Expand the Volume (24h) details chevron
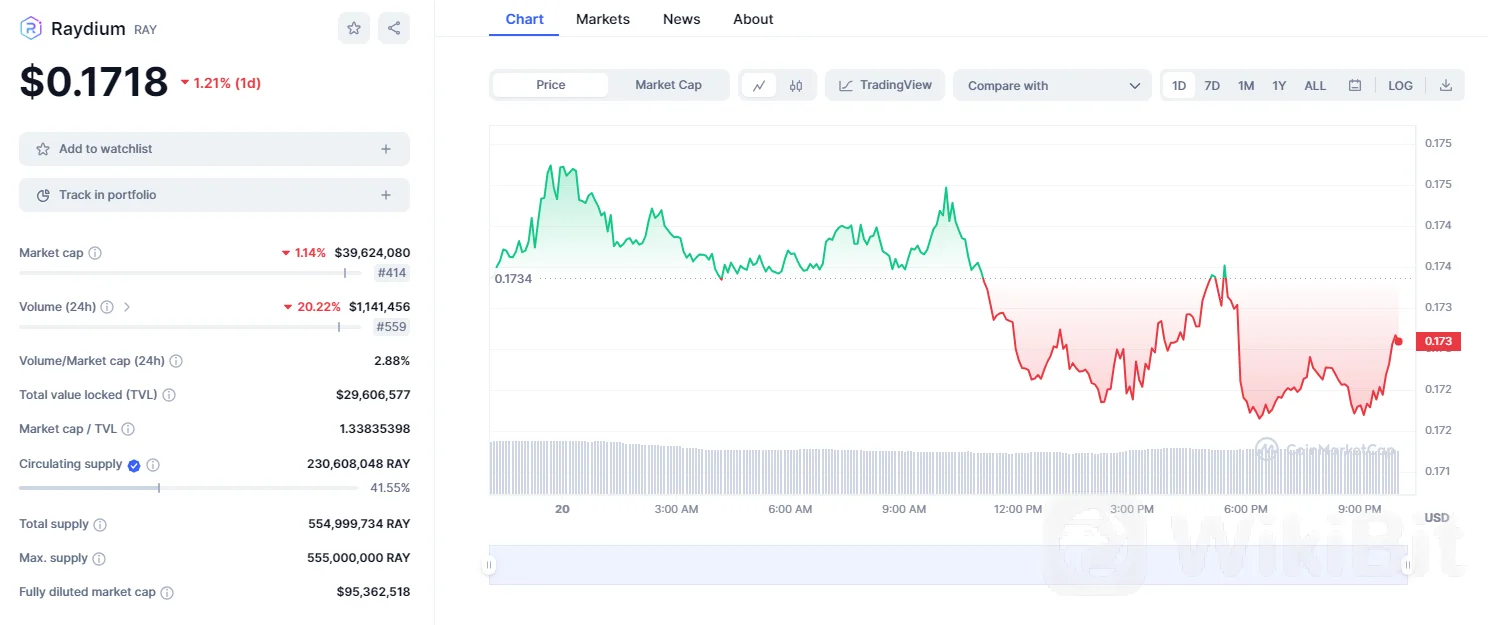This screenshot has height=625, width=1488. (127, 307)
